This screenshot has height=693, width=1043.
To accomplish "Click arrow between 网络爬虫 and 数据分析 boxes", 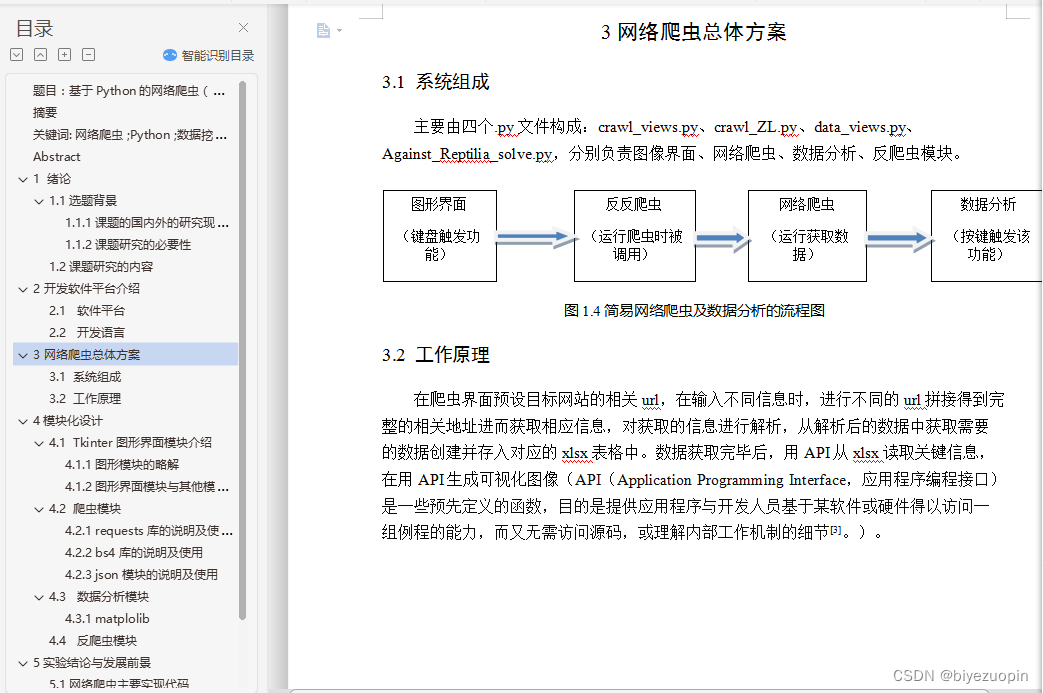I will [x=899, y=239].
